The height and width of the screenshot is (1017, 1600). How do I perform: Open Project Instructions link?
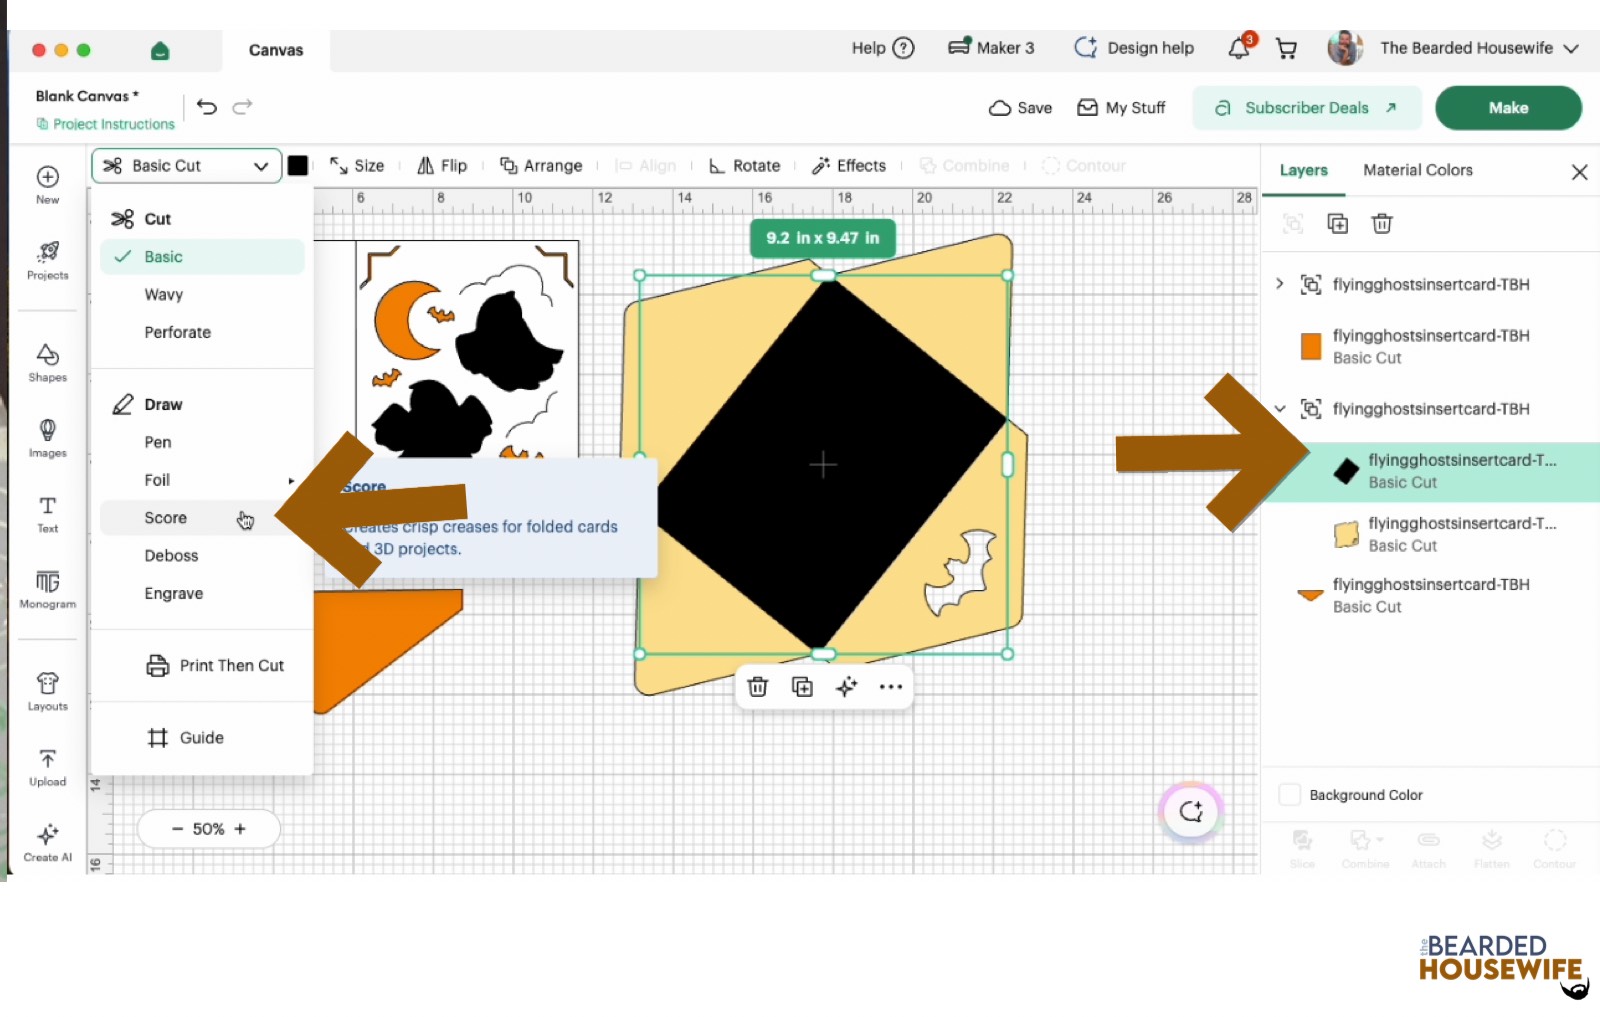[105, 124]
